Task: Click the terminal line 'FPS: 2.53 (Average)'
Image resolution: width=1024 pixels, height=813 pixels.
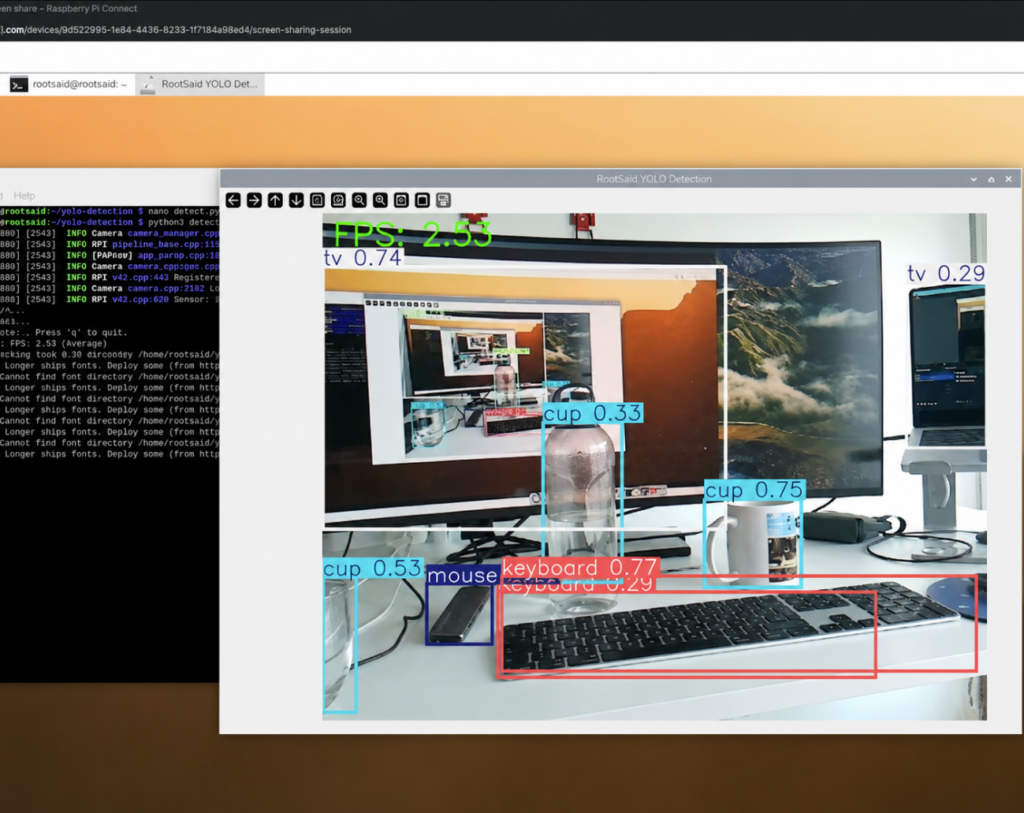Action: coord(58,343)
